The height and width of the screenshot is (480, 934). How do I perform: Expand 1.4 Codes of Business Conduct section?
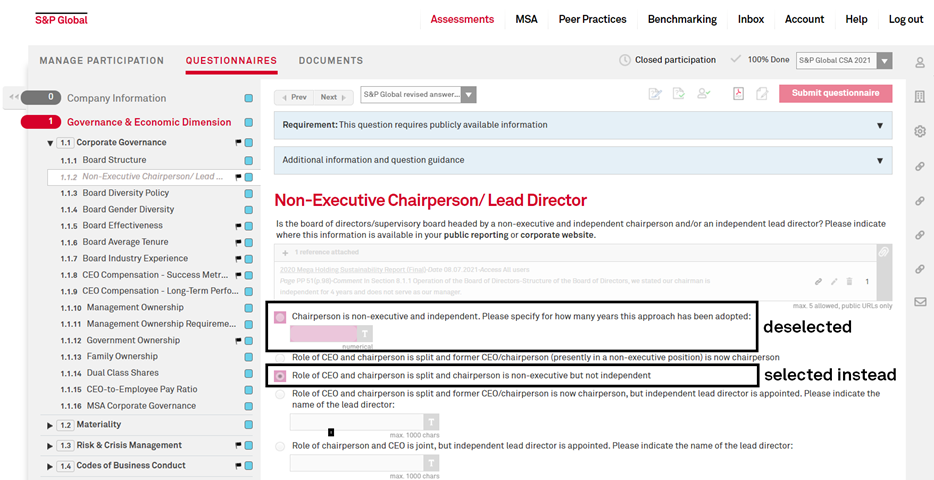[50, 466]
